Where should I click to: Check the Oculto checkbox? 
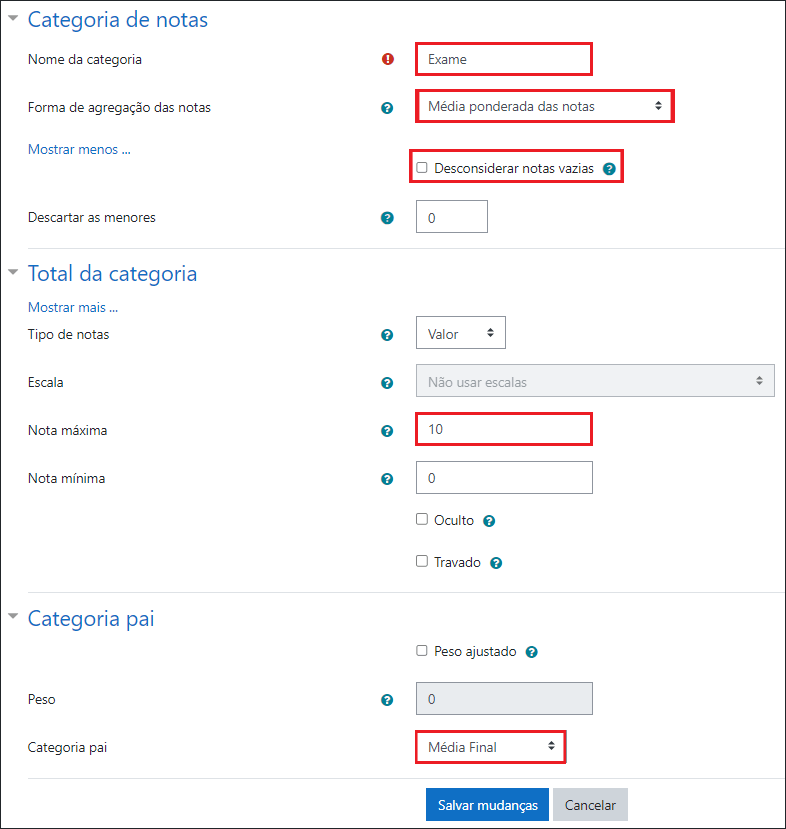(x=422, y=520)
